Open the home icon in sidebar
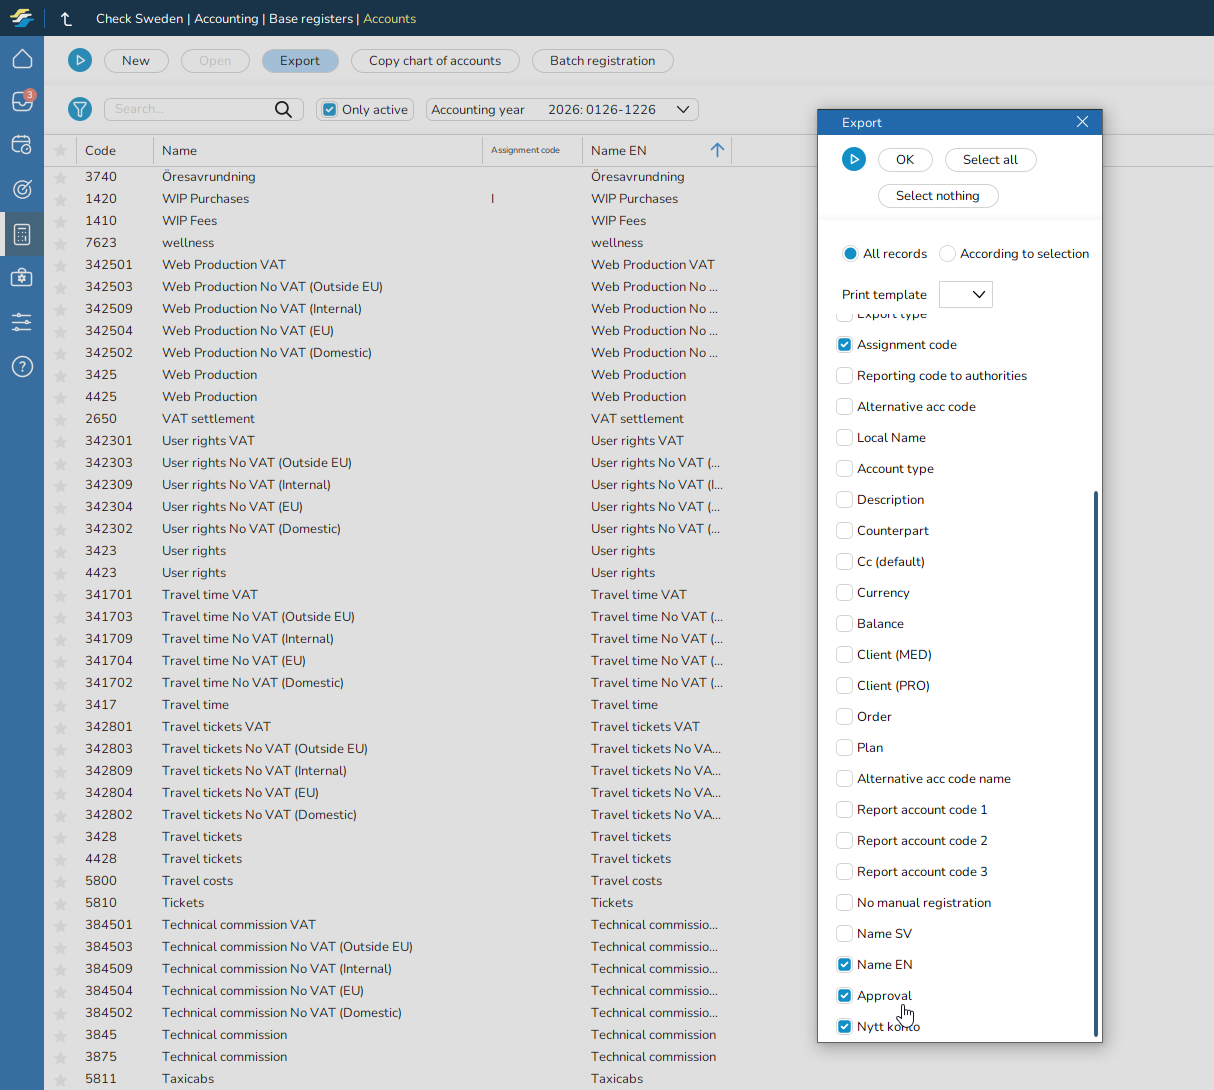The width and height of the screenshot is (1214, 1090). pyautogui.click(x=22, y=59)
